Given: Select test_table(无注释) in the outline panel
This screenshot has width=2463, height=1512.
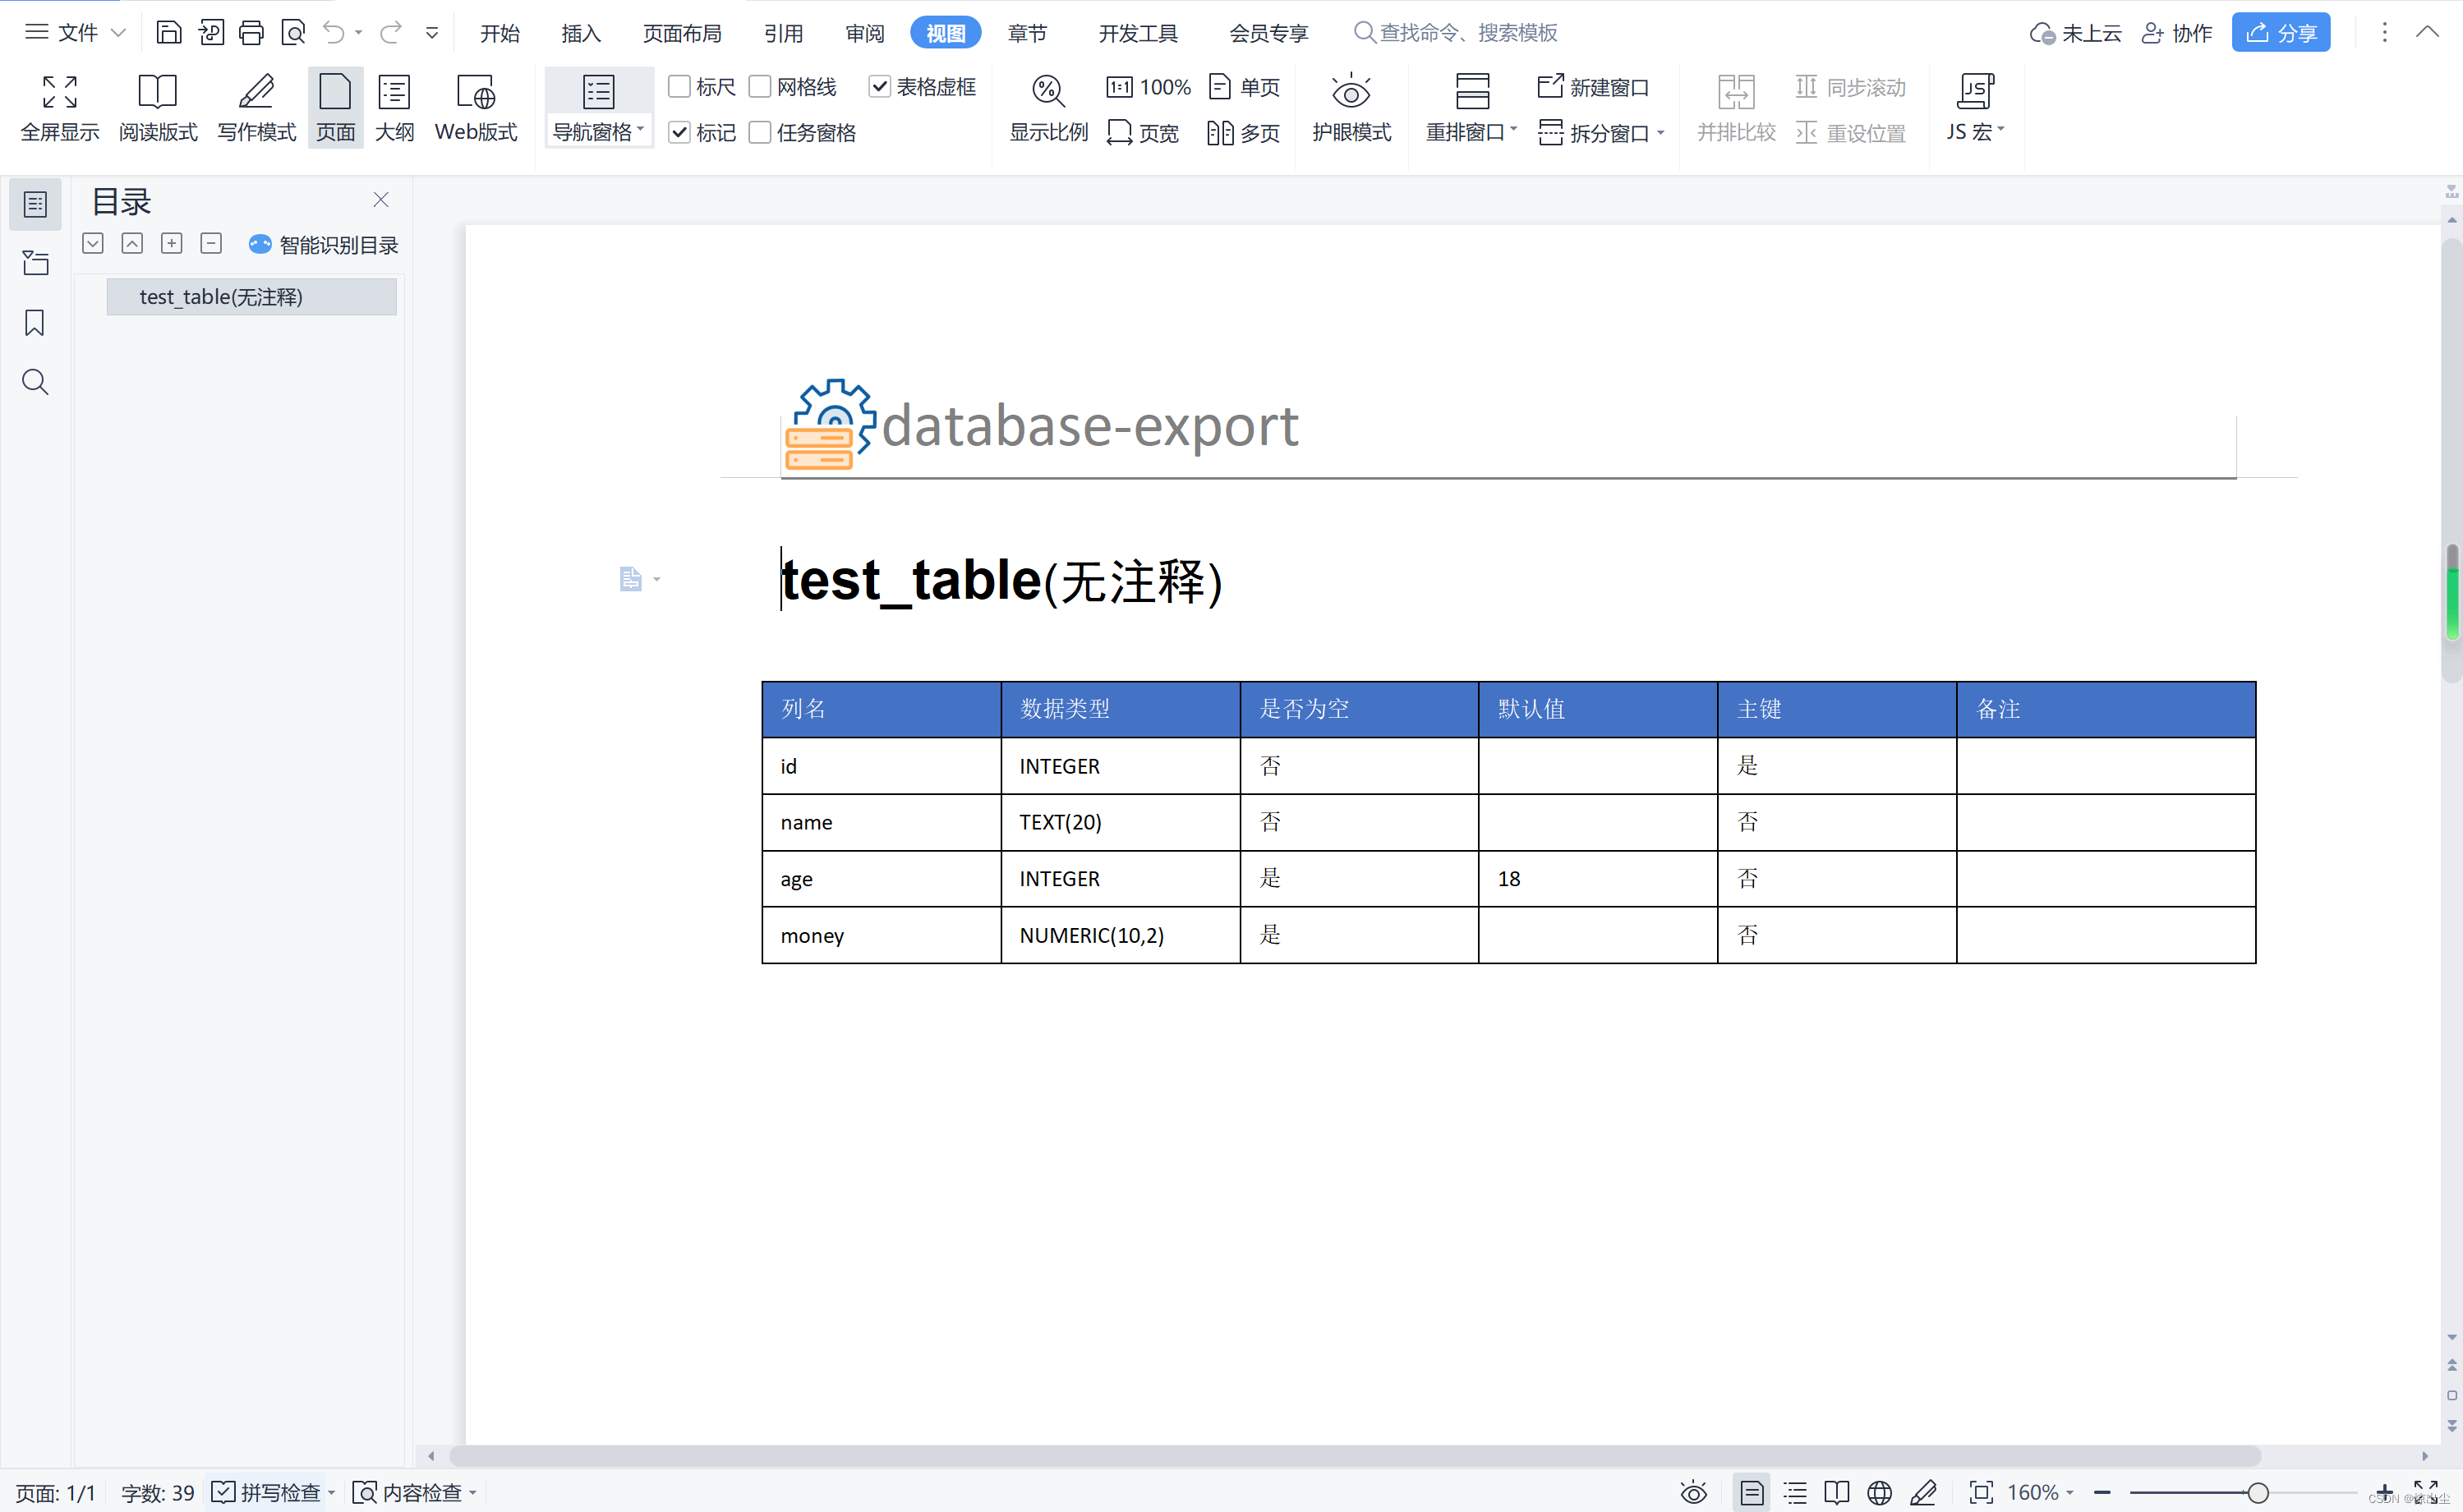Looking at the screenshot, I should click(251, 296).
